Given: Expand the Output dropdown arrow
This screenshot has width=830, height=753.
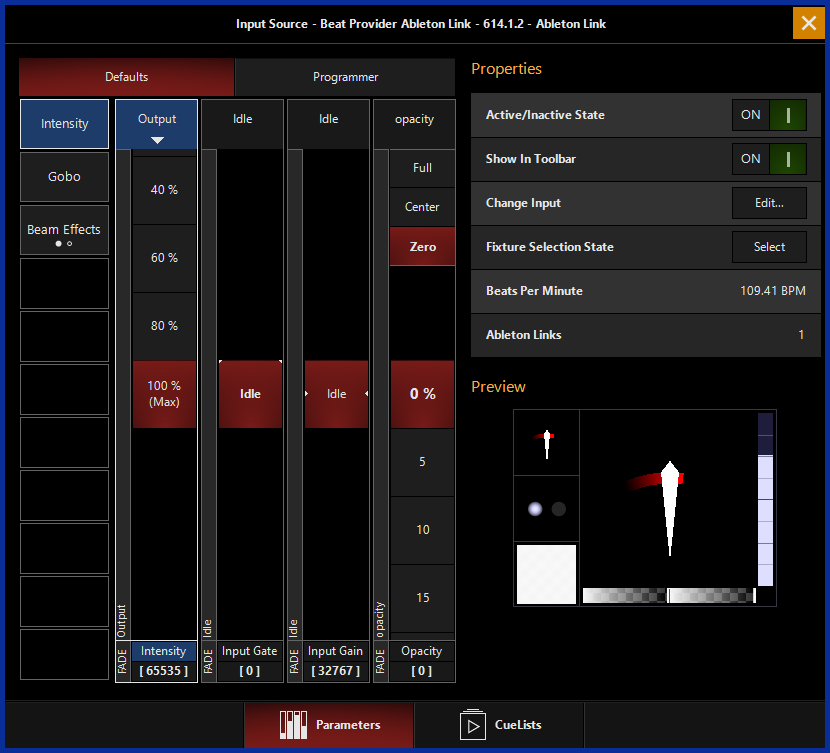Looking at the screenshot, I should (157, 140).
